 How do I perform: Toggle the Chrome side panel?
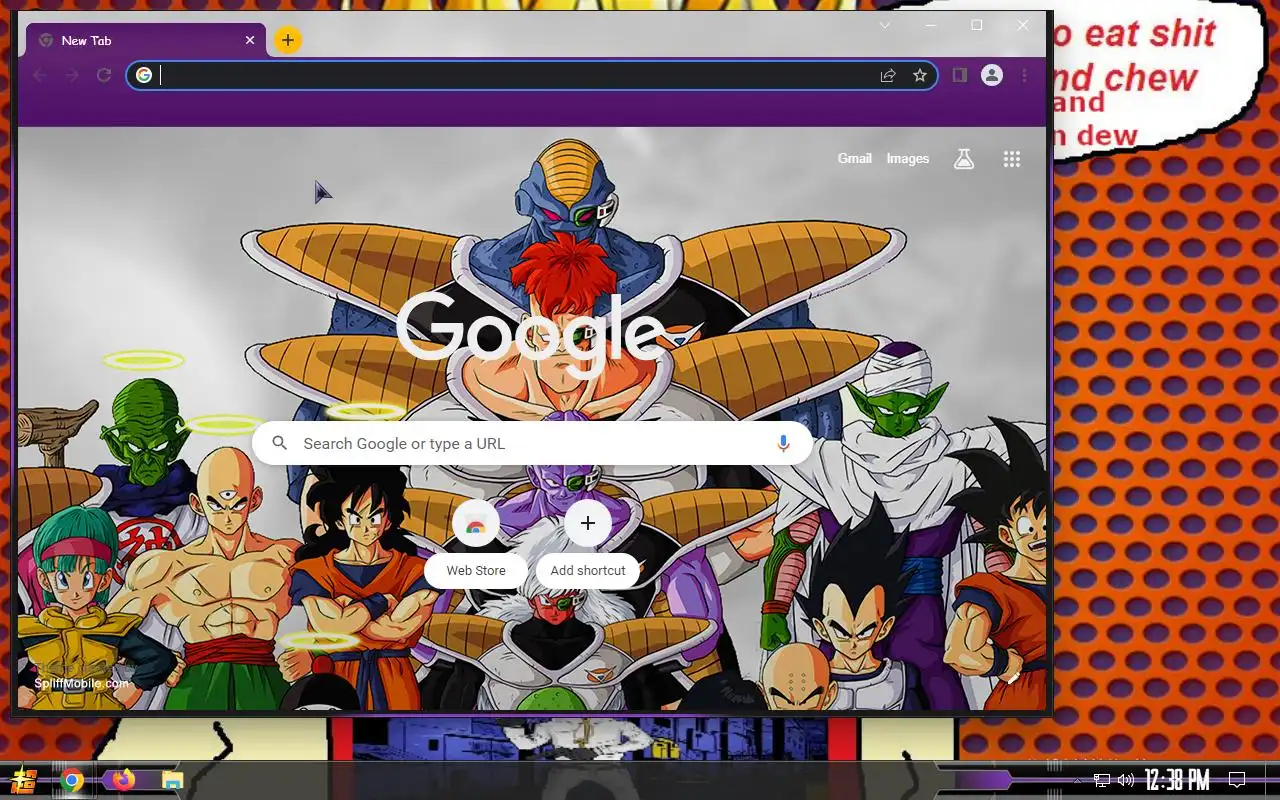[959, 75]
